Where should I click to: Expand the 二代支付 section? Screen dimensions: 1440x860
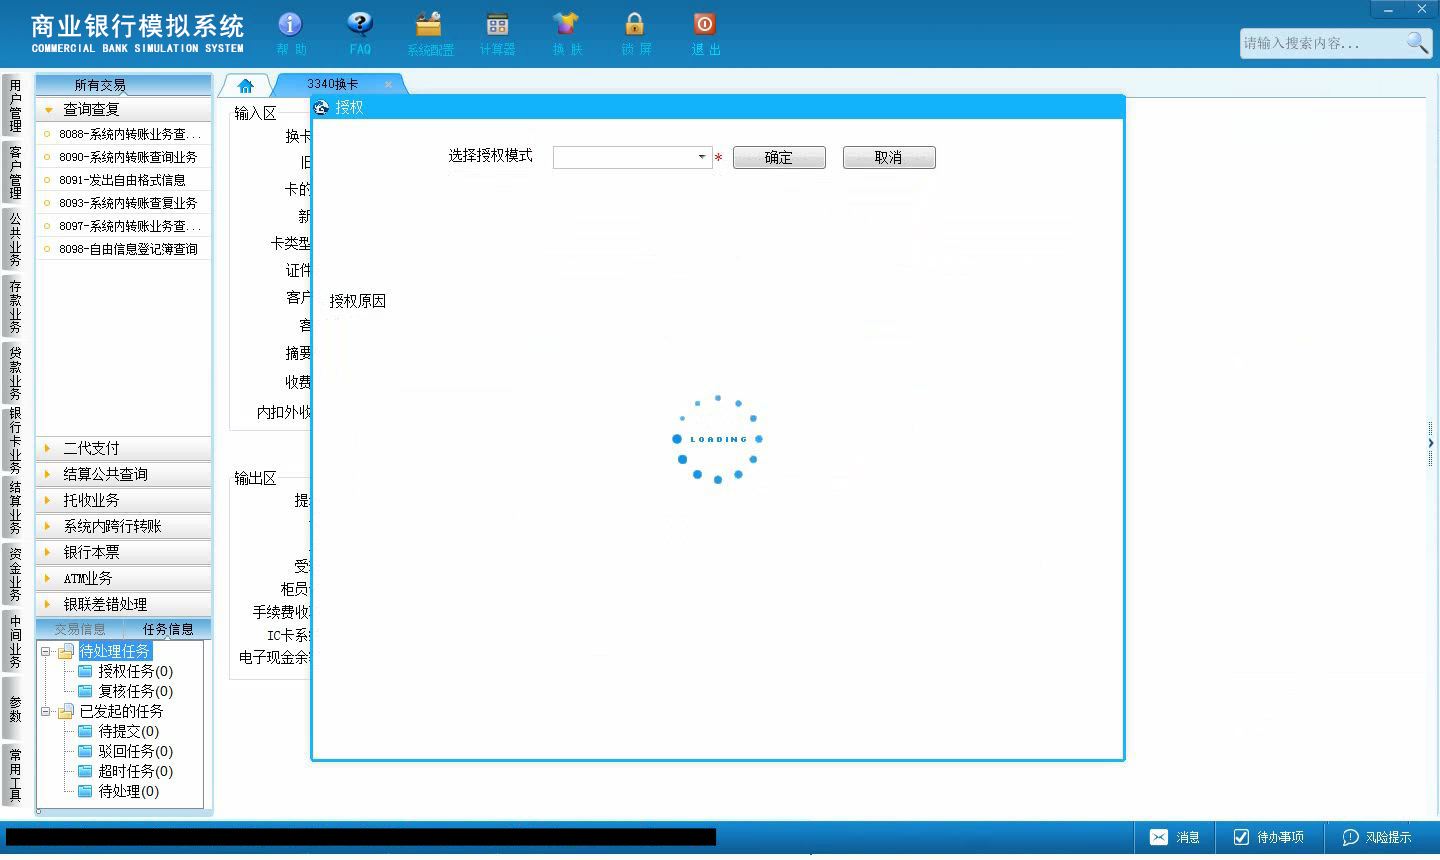(x=124, y=448)
